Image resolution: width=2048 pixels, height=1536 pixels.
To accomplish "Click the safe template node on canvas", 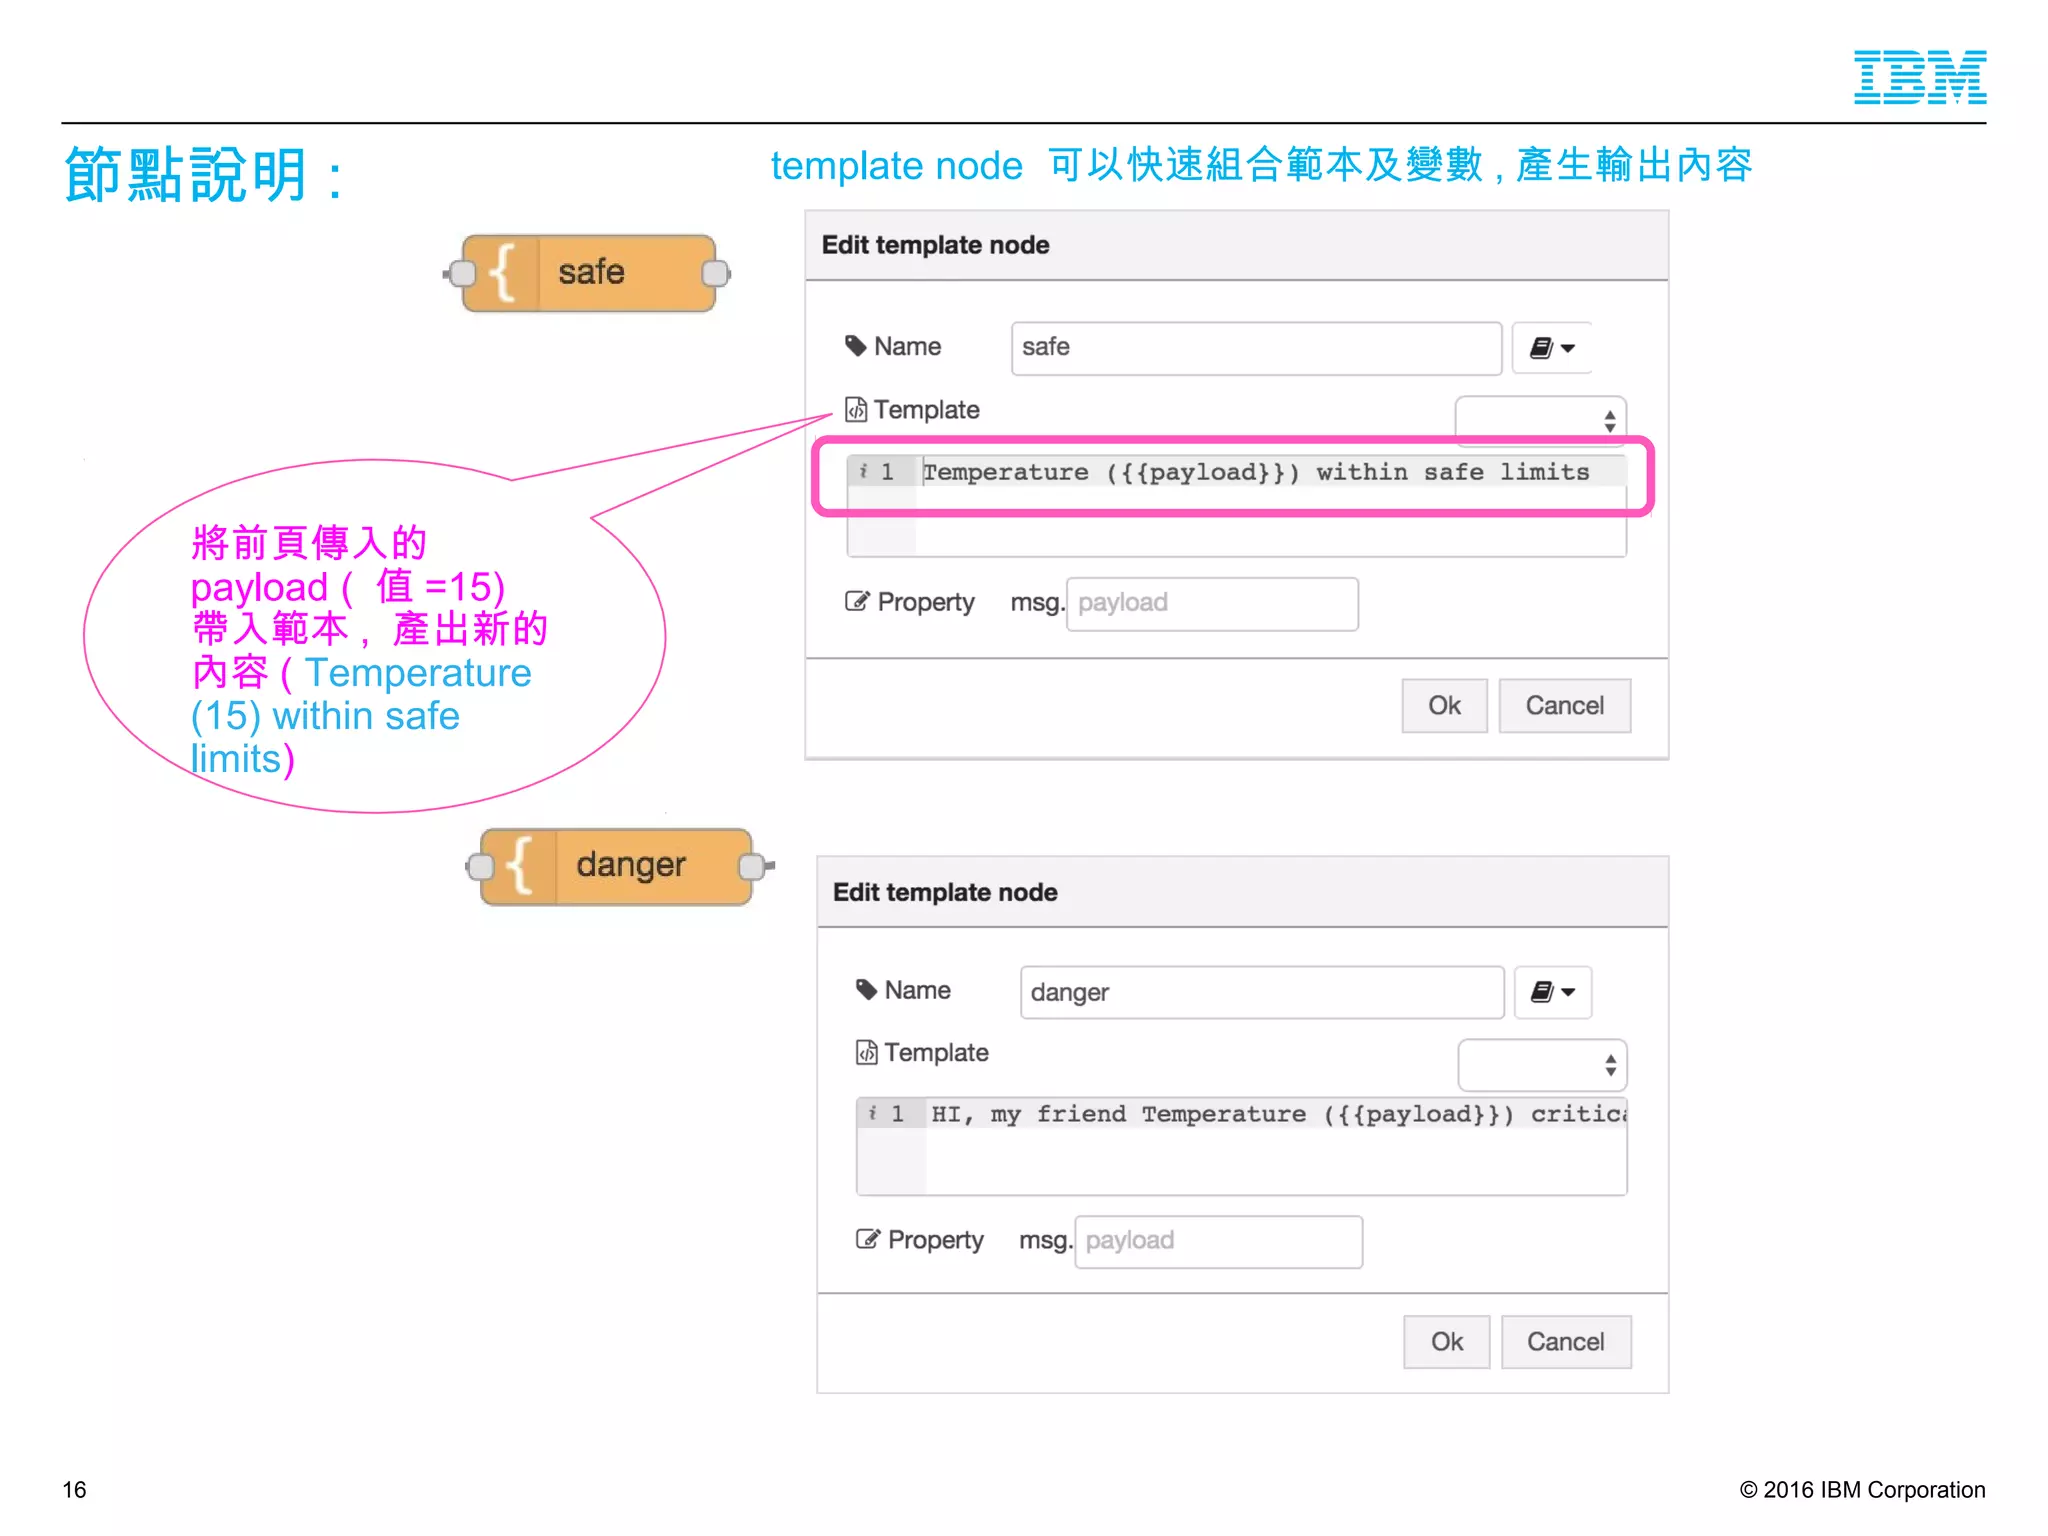I will coord(589,273).
